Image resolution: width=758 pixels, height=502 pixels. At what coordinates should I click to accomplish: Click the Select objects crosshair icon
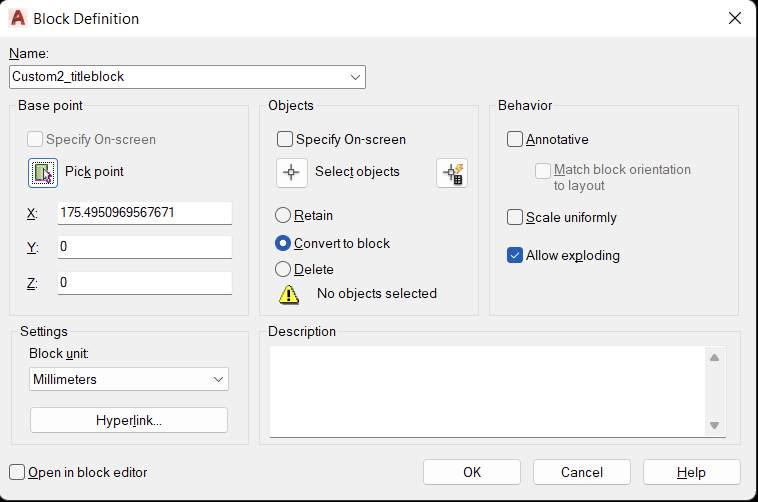click(x=292, y=173)
